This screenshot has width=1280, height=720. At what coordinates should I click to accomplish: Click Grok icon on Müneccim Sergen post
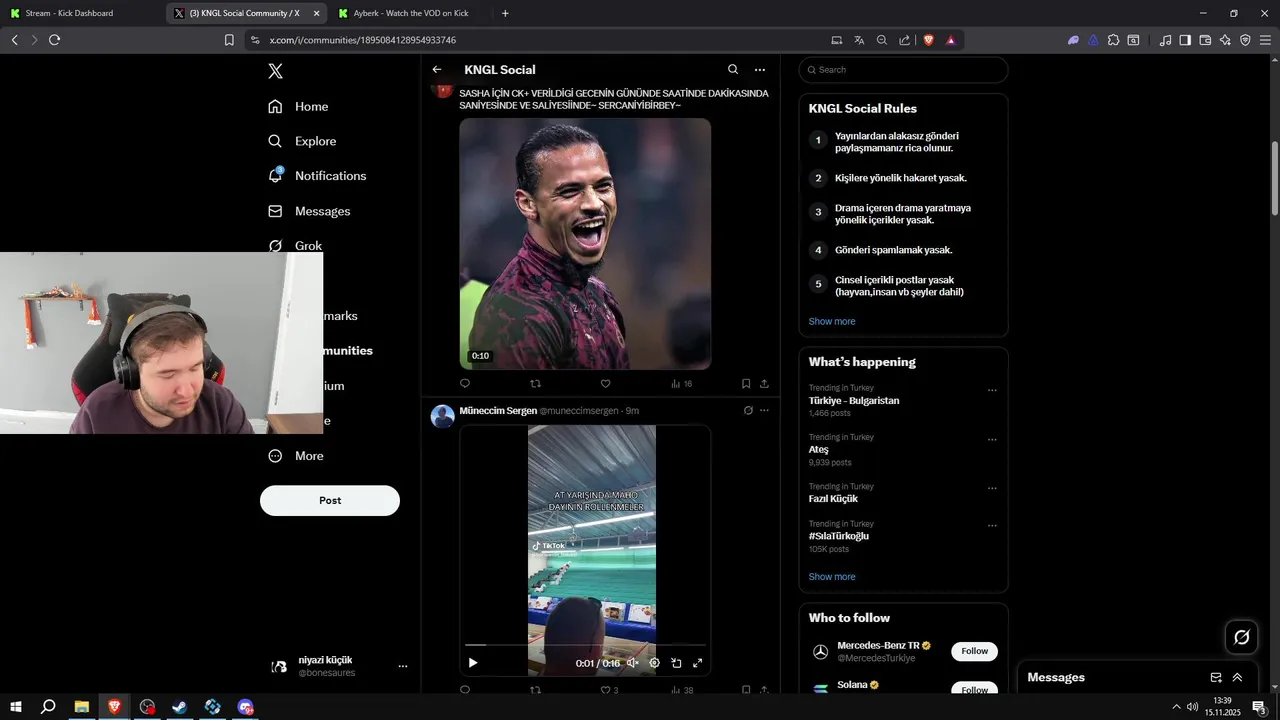tap(748, 410)
